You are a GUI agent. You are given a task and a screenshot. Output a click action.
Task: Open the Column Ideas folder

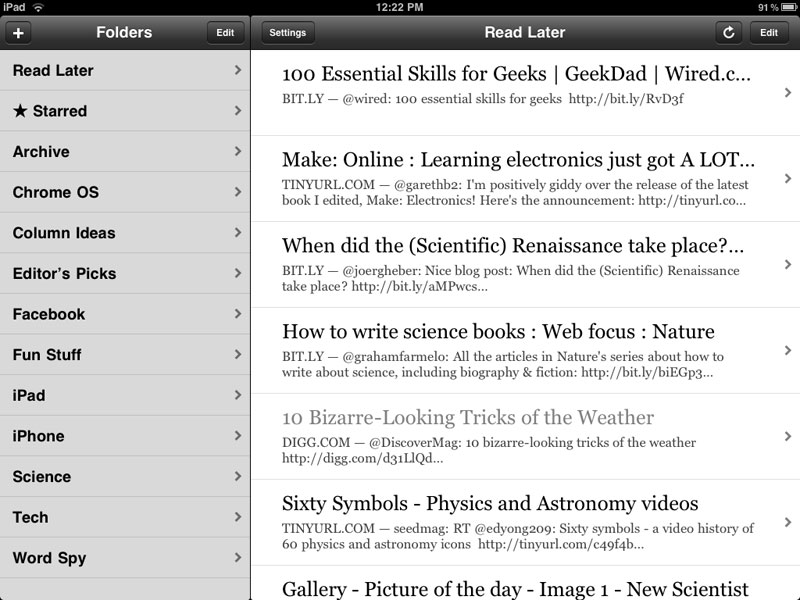click(125, 233)
